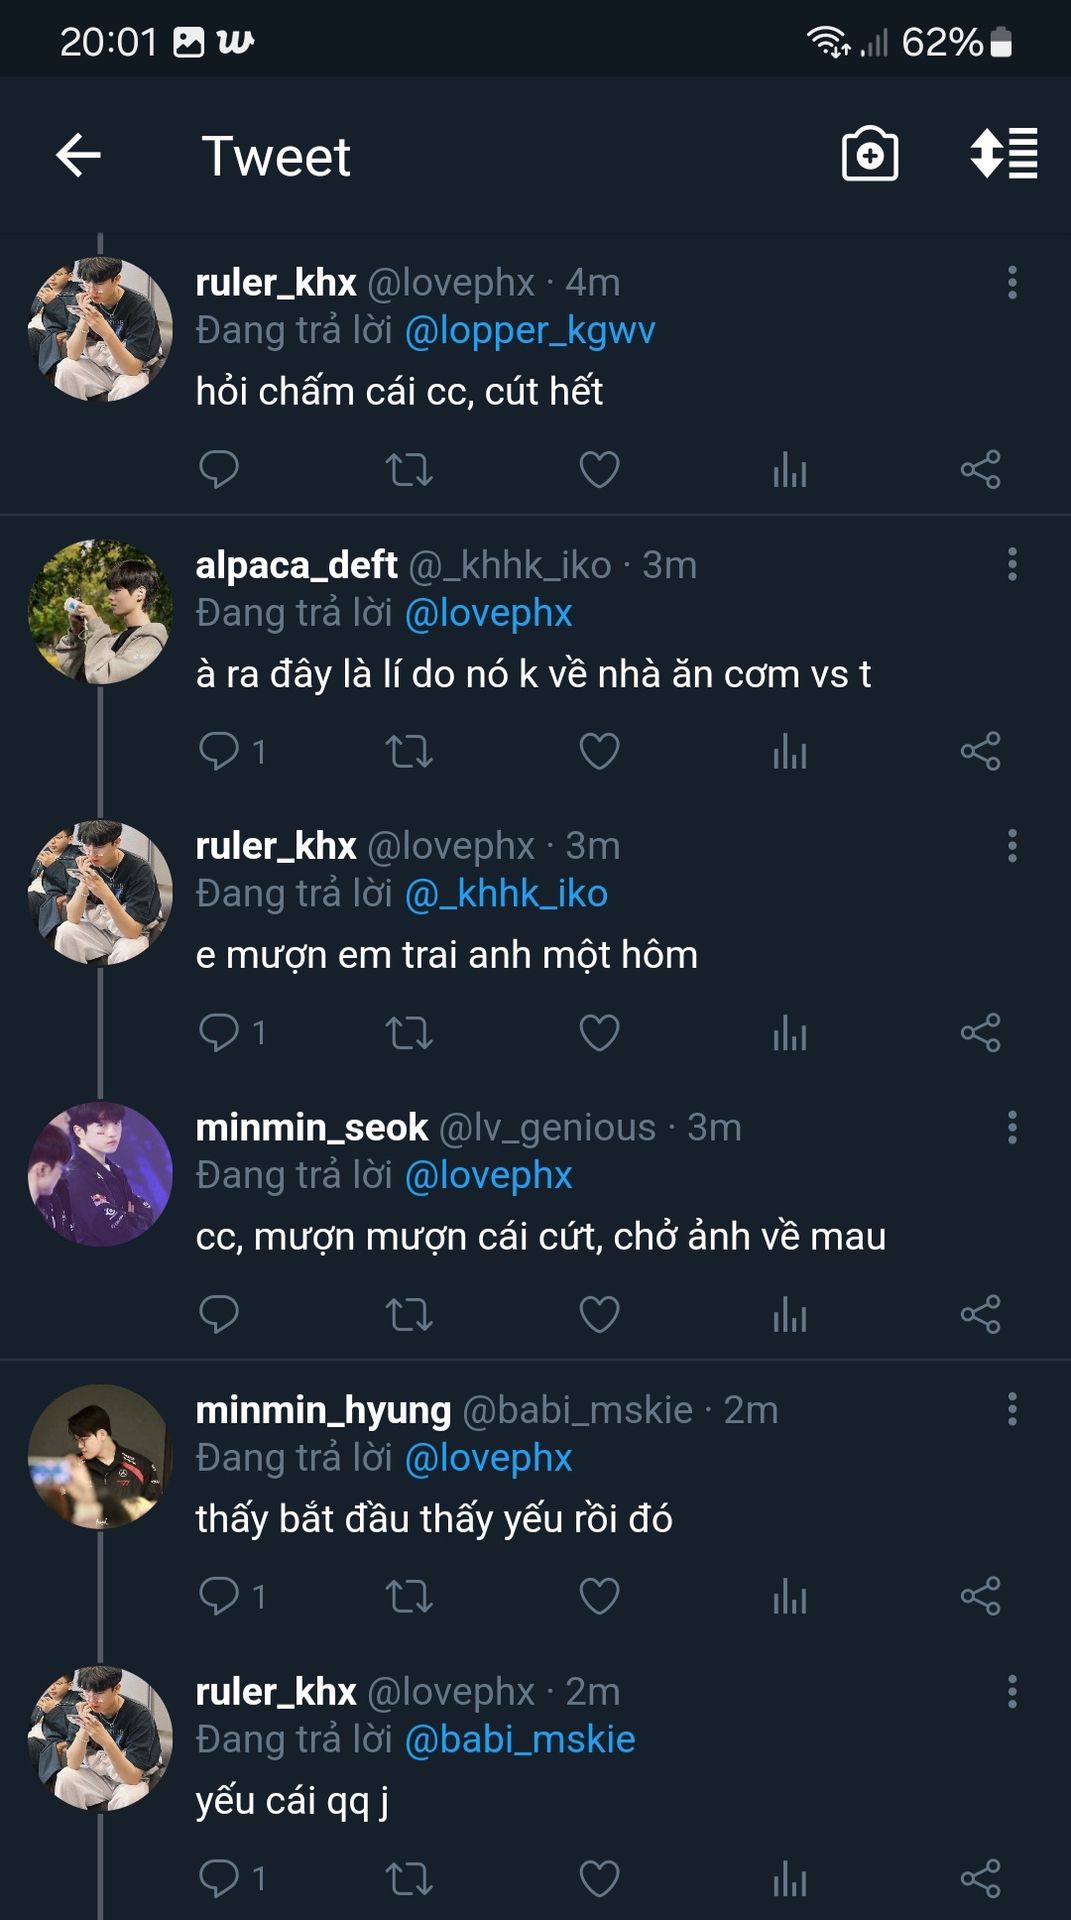Open the reply sorting icon in header

[x=1003, y=154]
